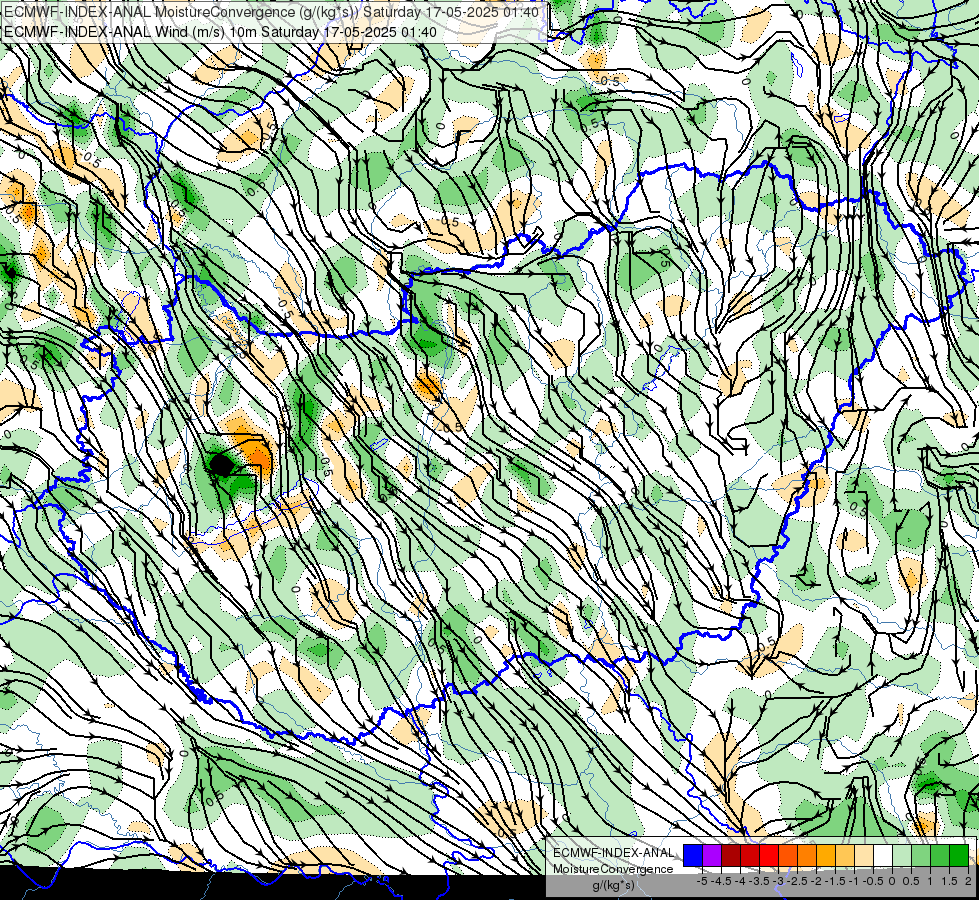979x900 pixels.
Task: Click the -2 legend tick label
Action: (816, 881)
